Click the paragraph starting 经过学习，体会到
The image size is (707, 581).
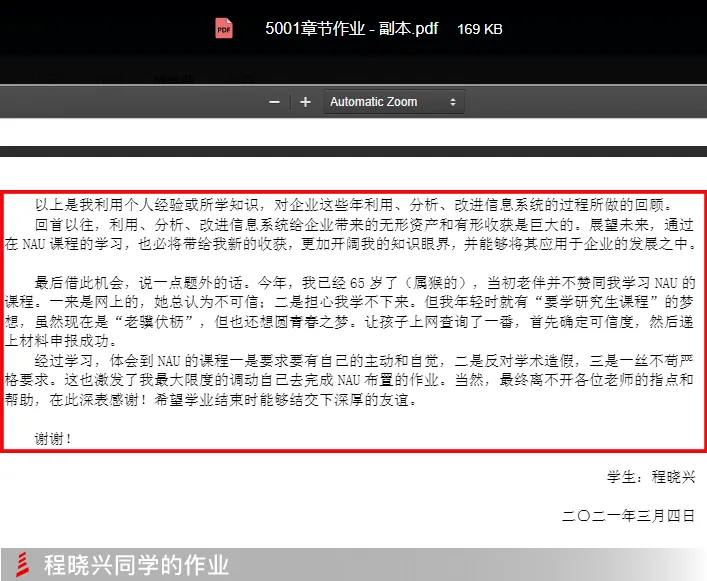point(350,380)
